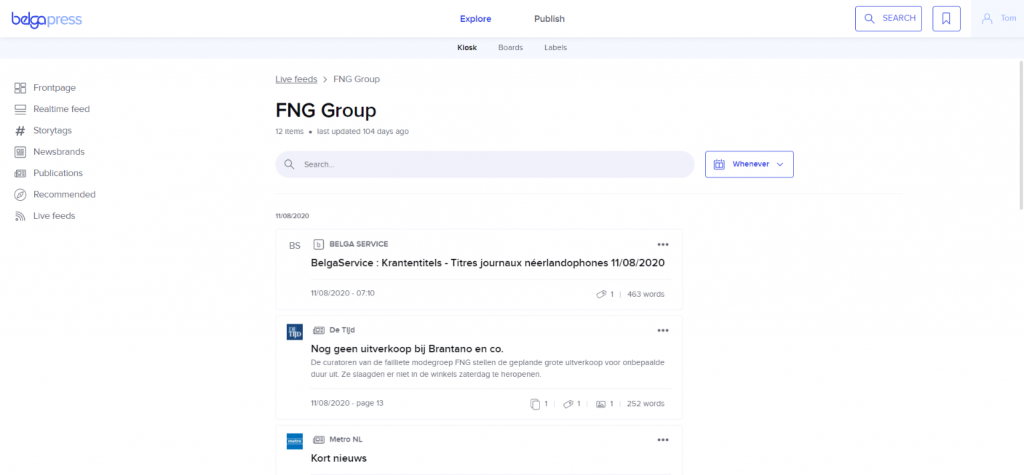Click the calendar icon on the Whenever filter
The width and height of the screenshot is (1024, 475).
point(719,165)
